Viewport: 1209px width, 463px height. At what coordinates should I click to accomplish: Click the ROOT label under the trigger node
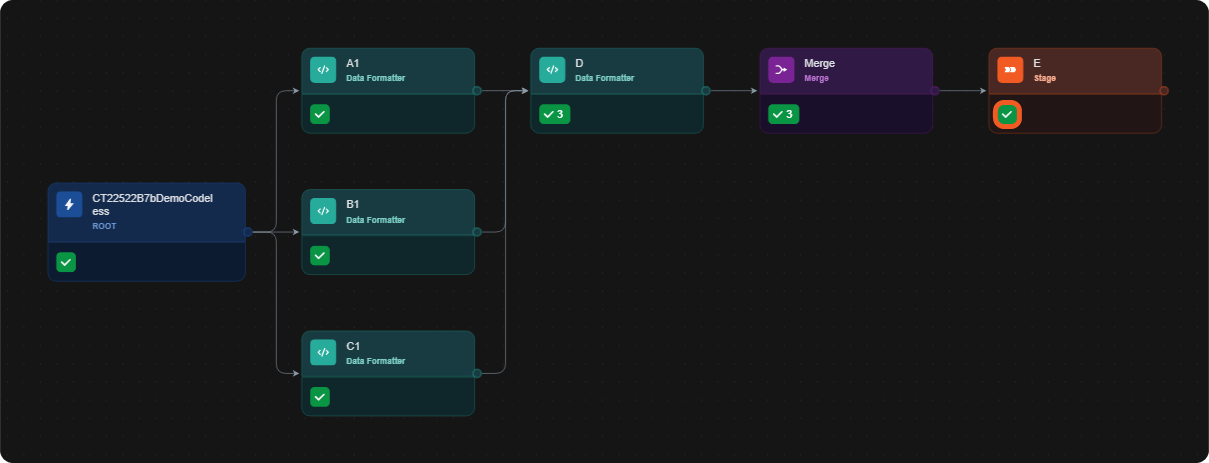tap(104, 226)
